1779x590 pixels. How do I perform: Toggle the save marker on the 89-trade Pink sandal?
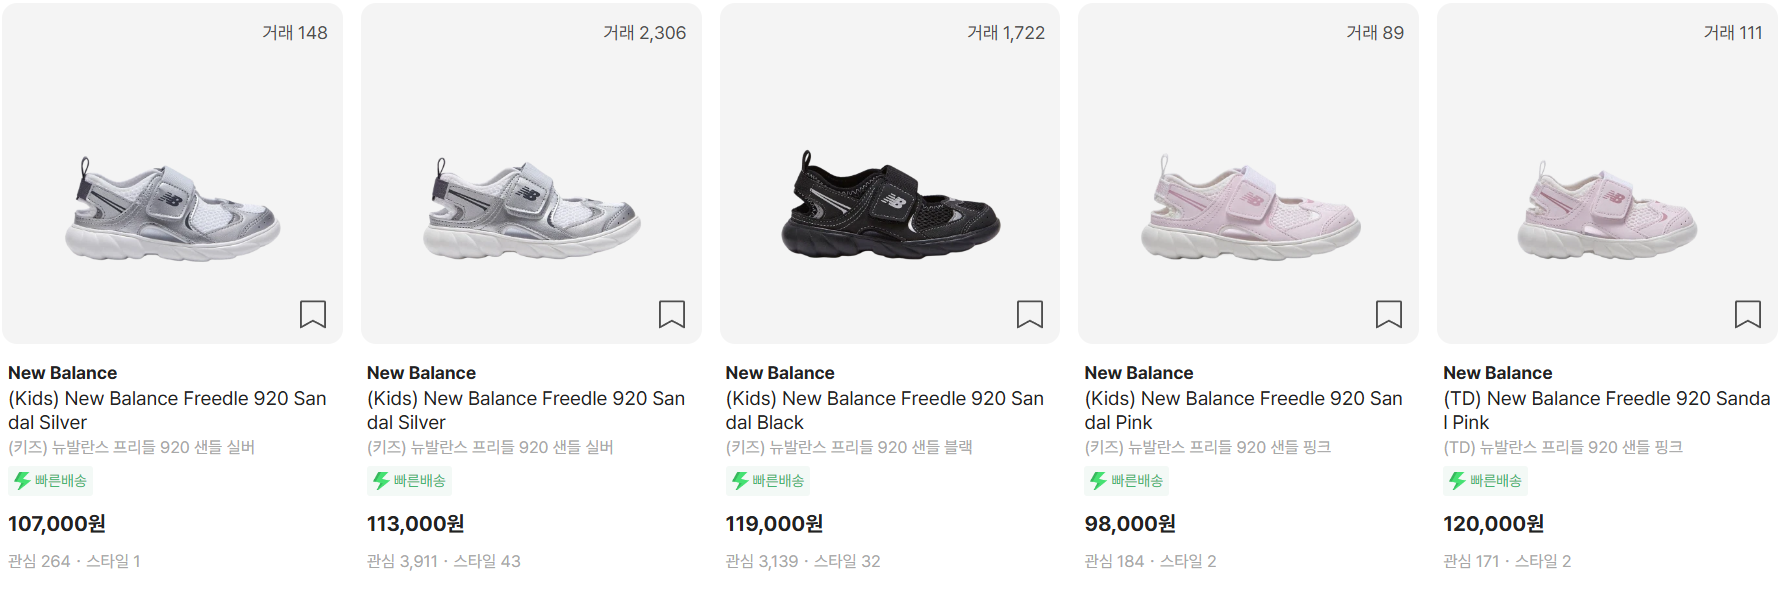(1388, 314)
